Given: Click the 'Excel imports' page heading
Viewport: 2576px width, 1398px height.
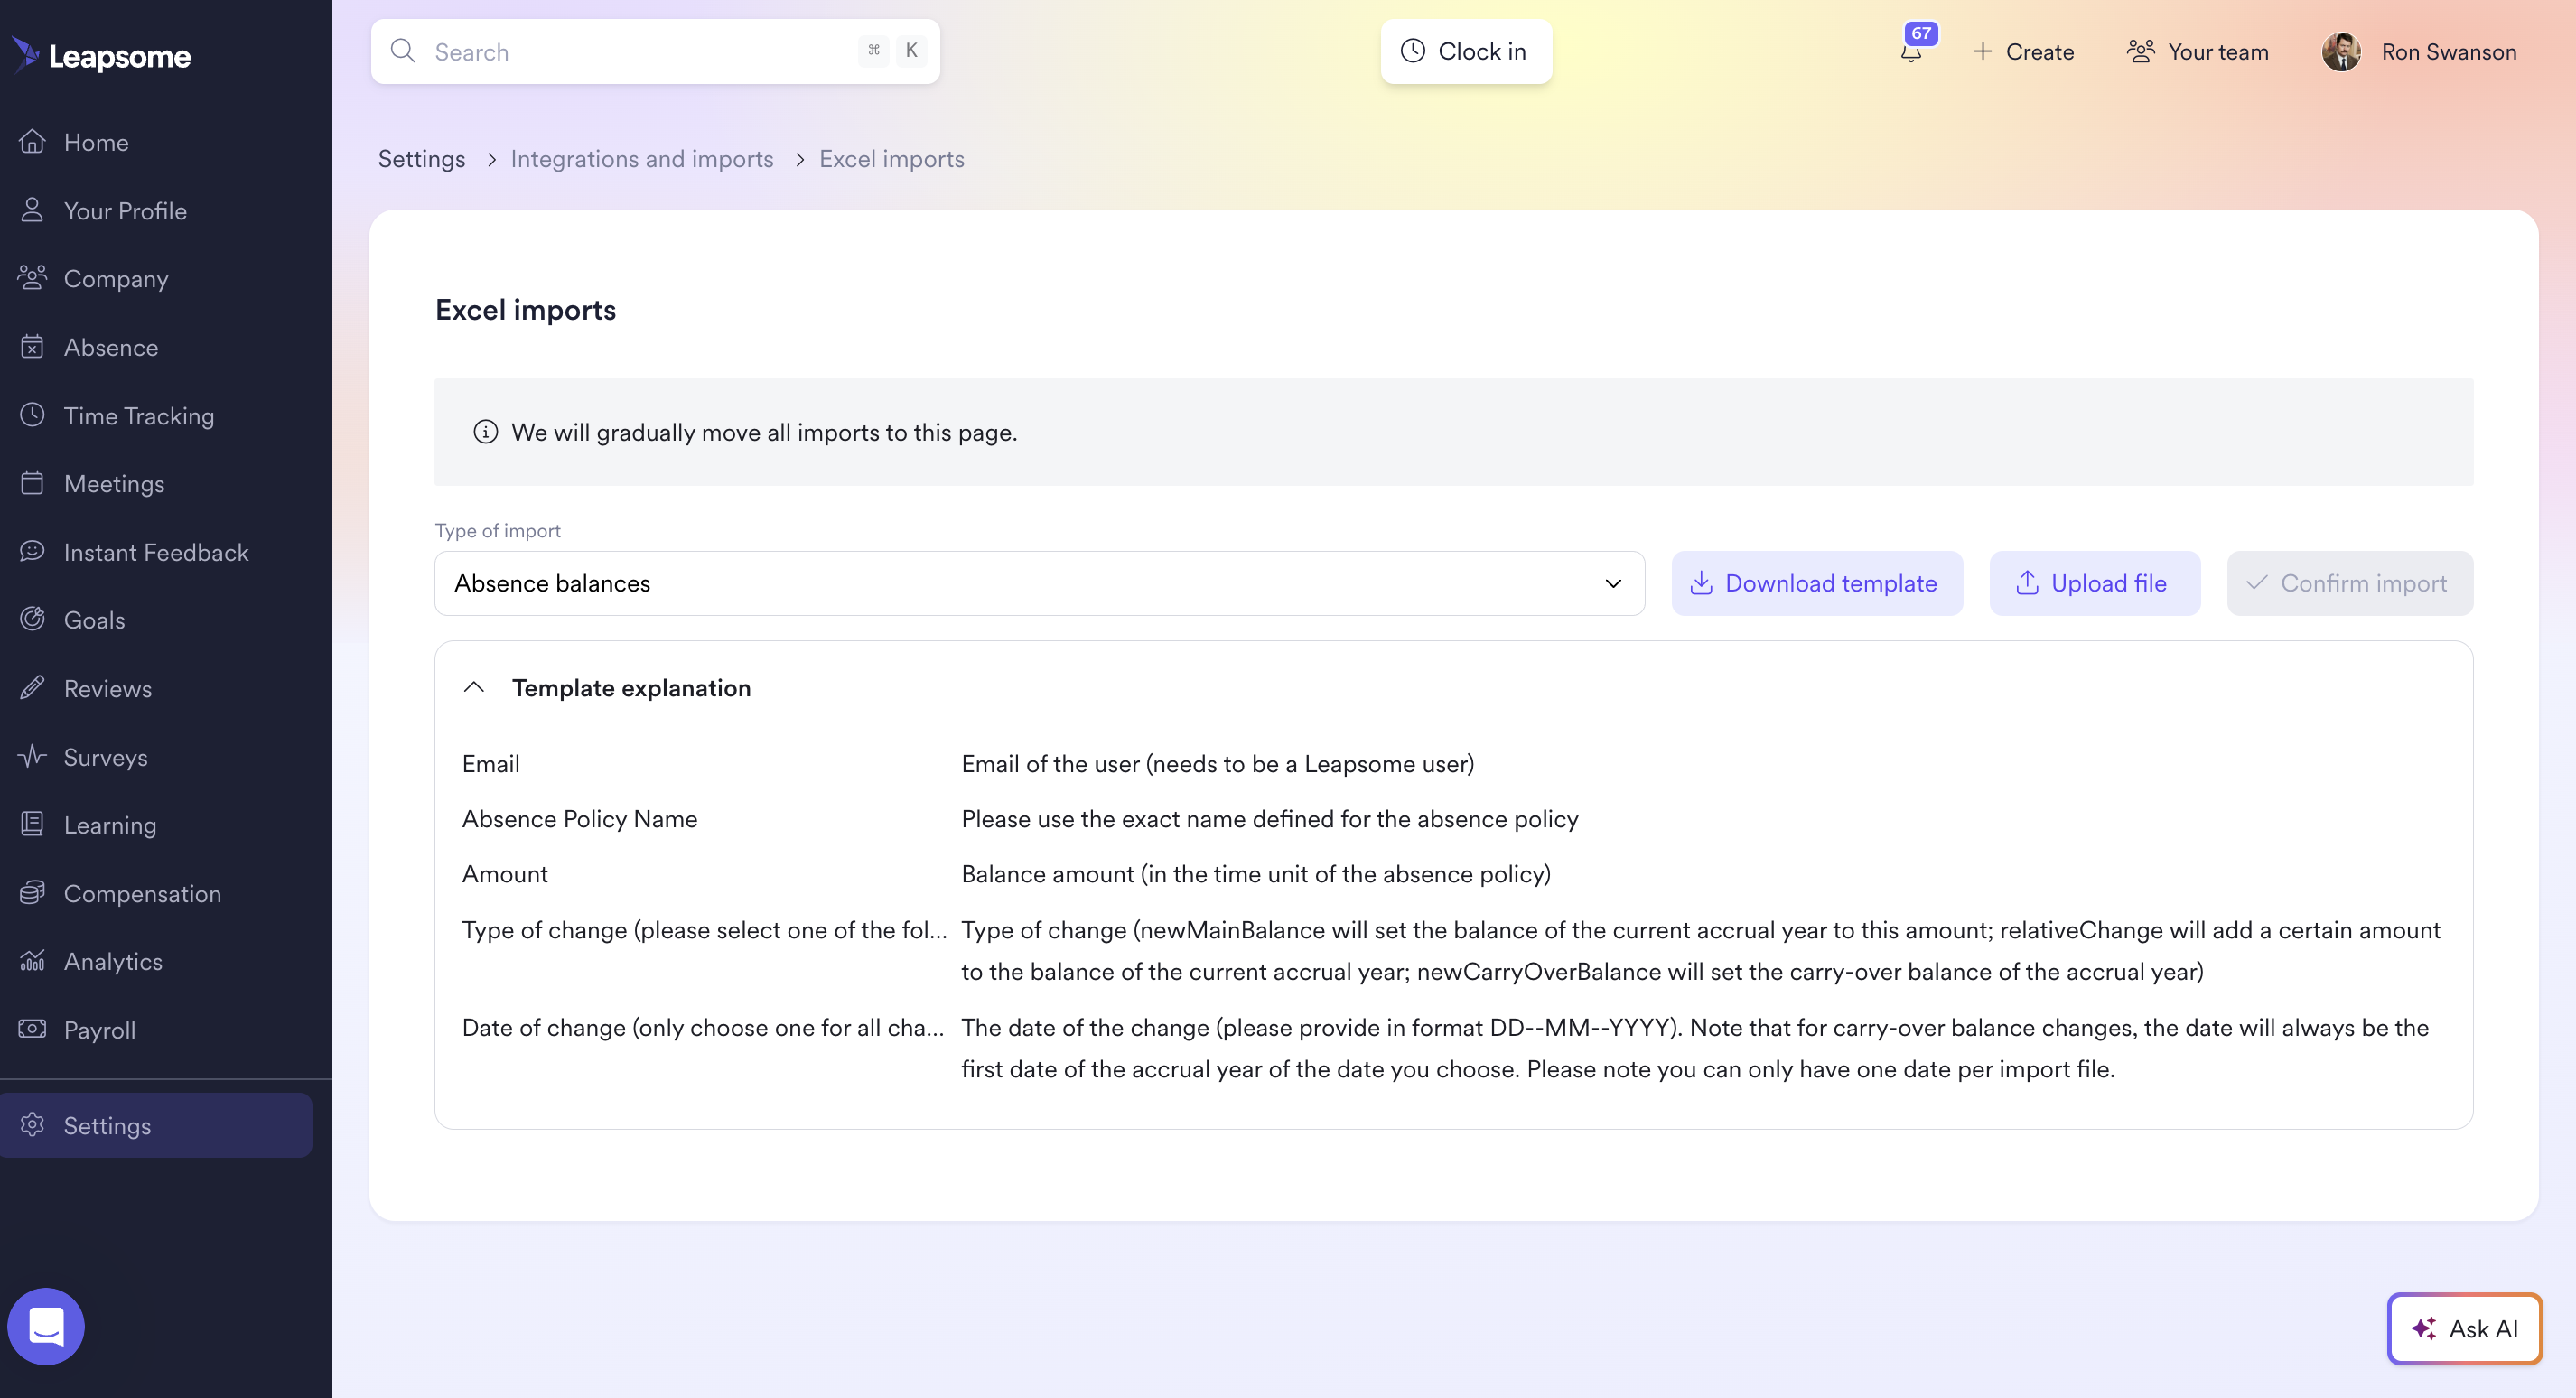Looking at the screenshot, I should (525, 309).
